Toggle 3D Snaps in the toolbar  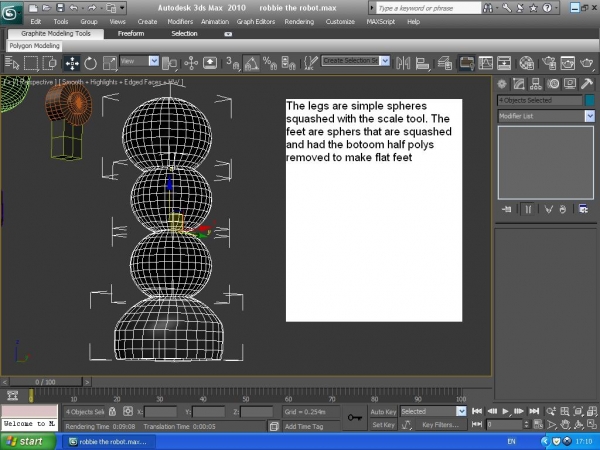[232, 63]
